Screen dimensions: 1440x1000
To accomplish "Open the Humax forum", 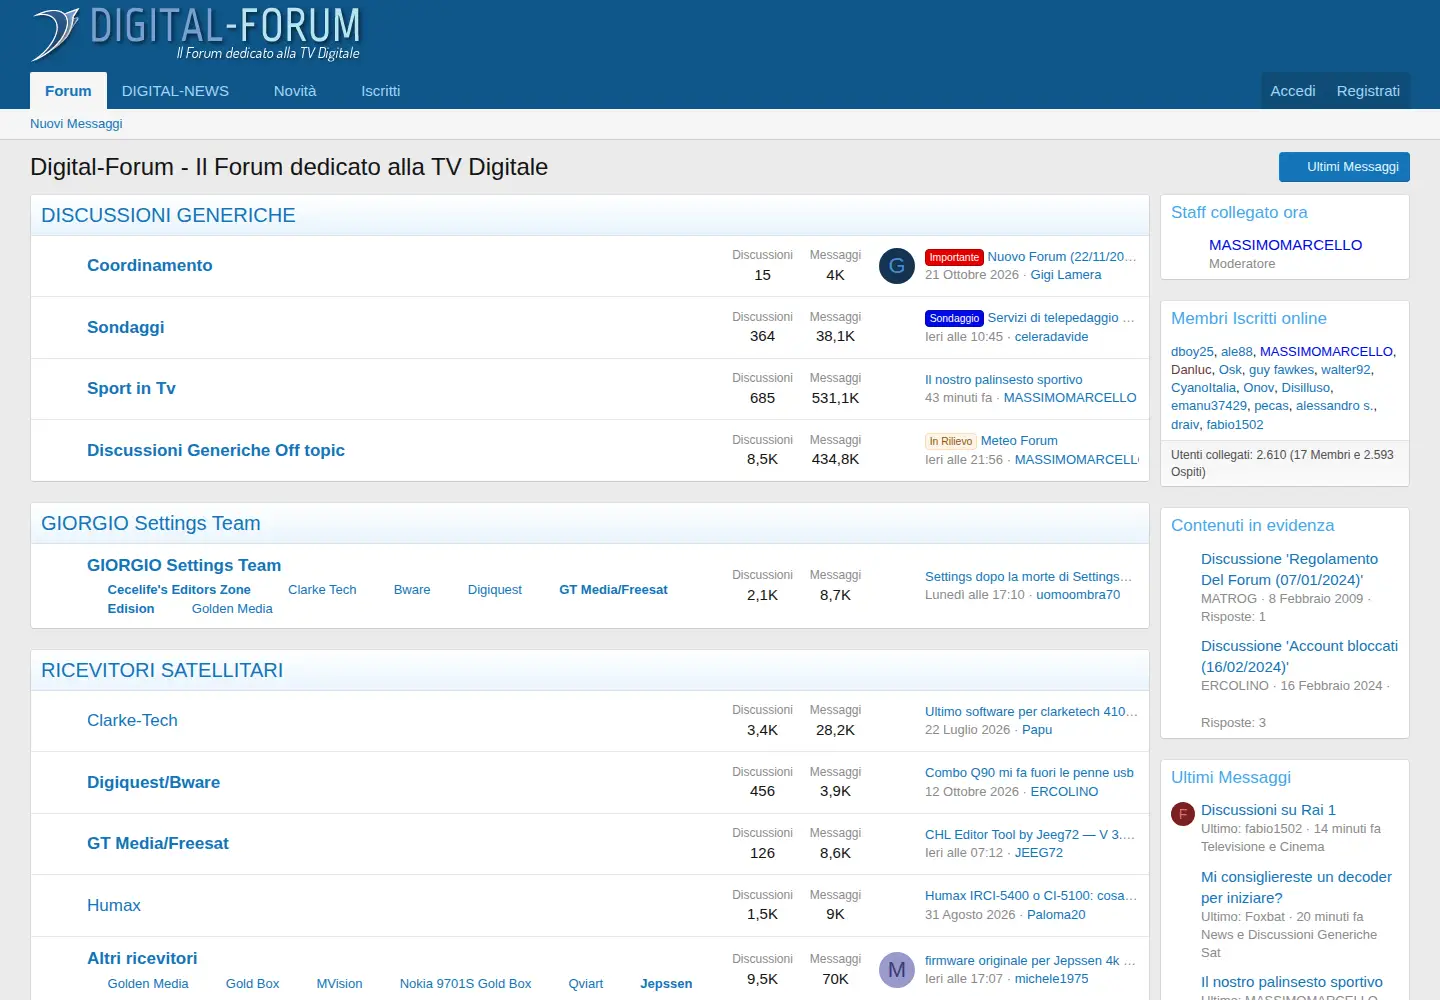I will [114, 905].
